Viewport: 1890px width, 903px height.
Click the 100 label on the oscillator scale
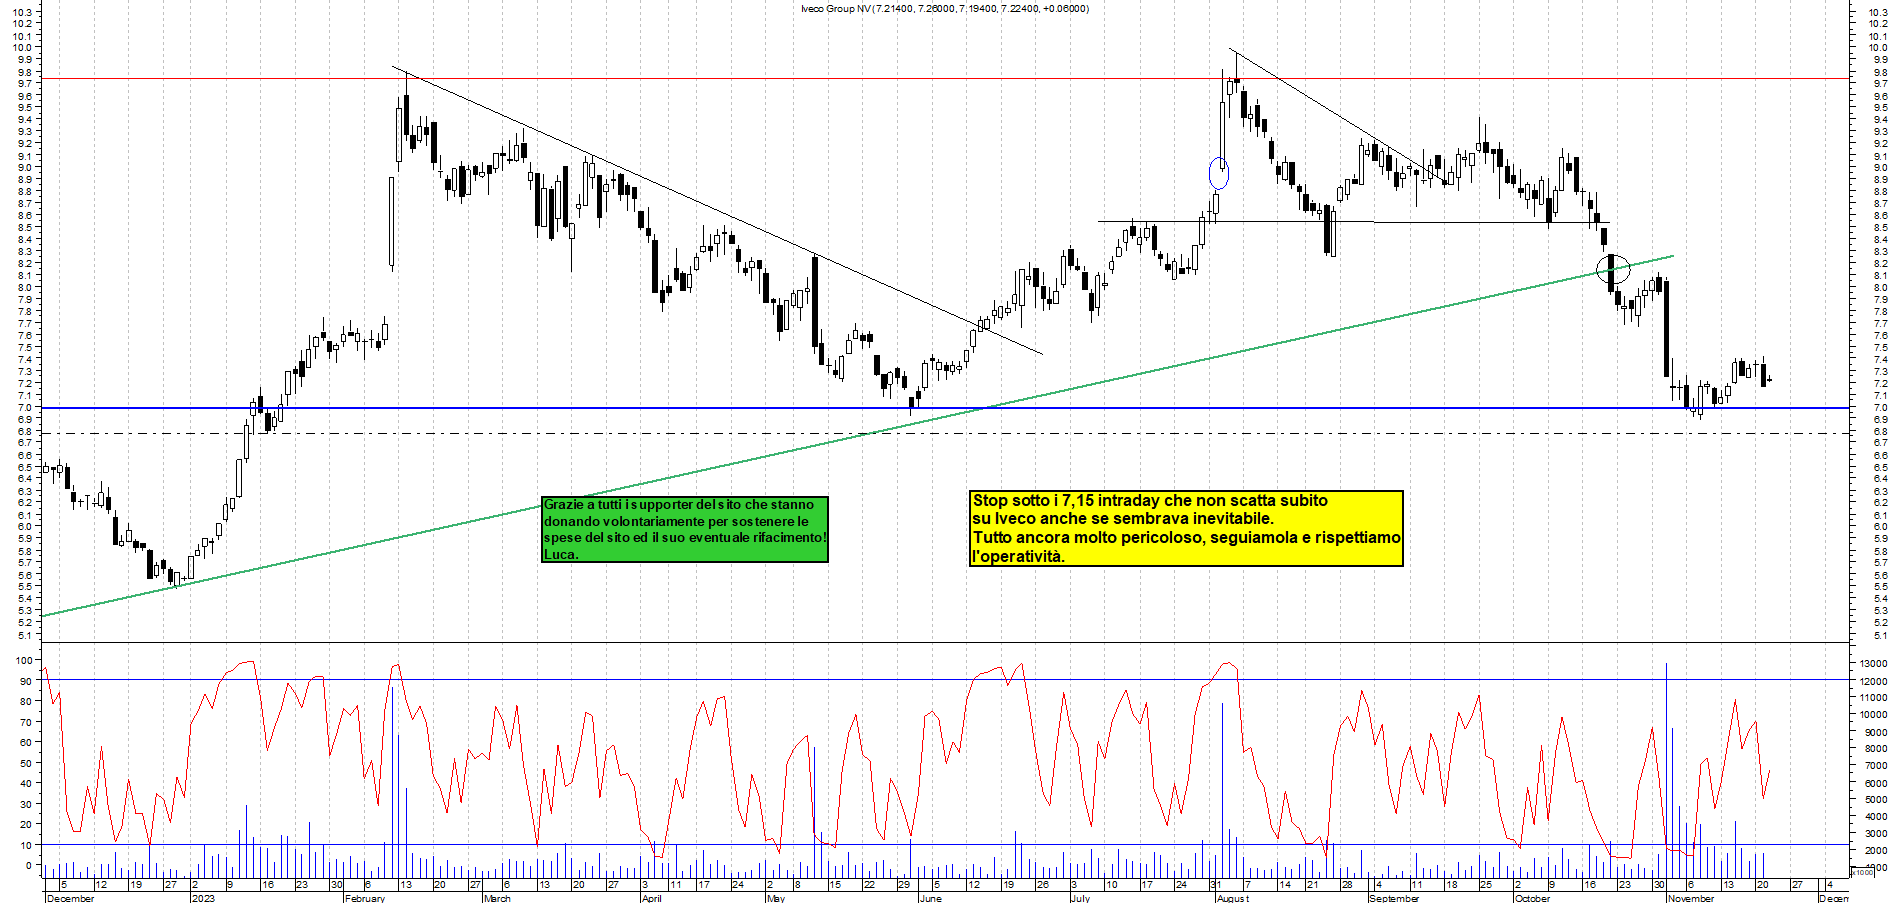[26, 661]
